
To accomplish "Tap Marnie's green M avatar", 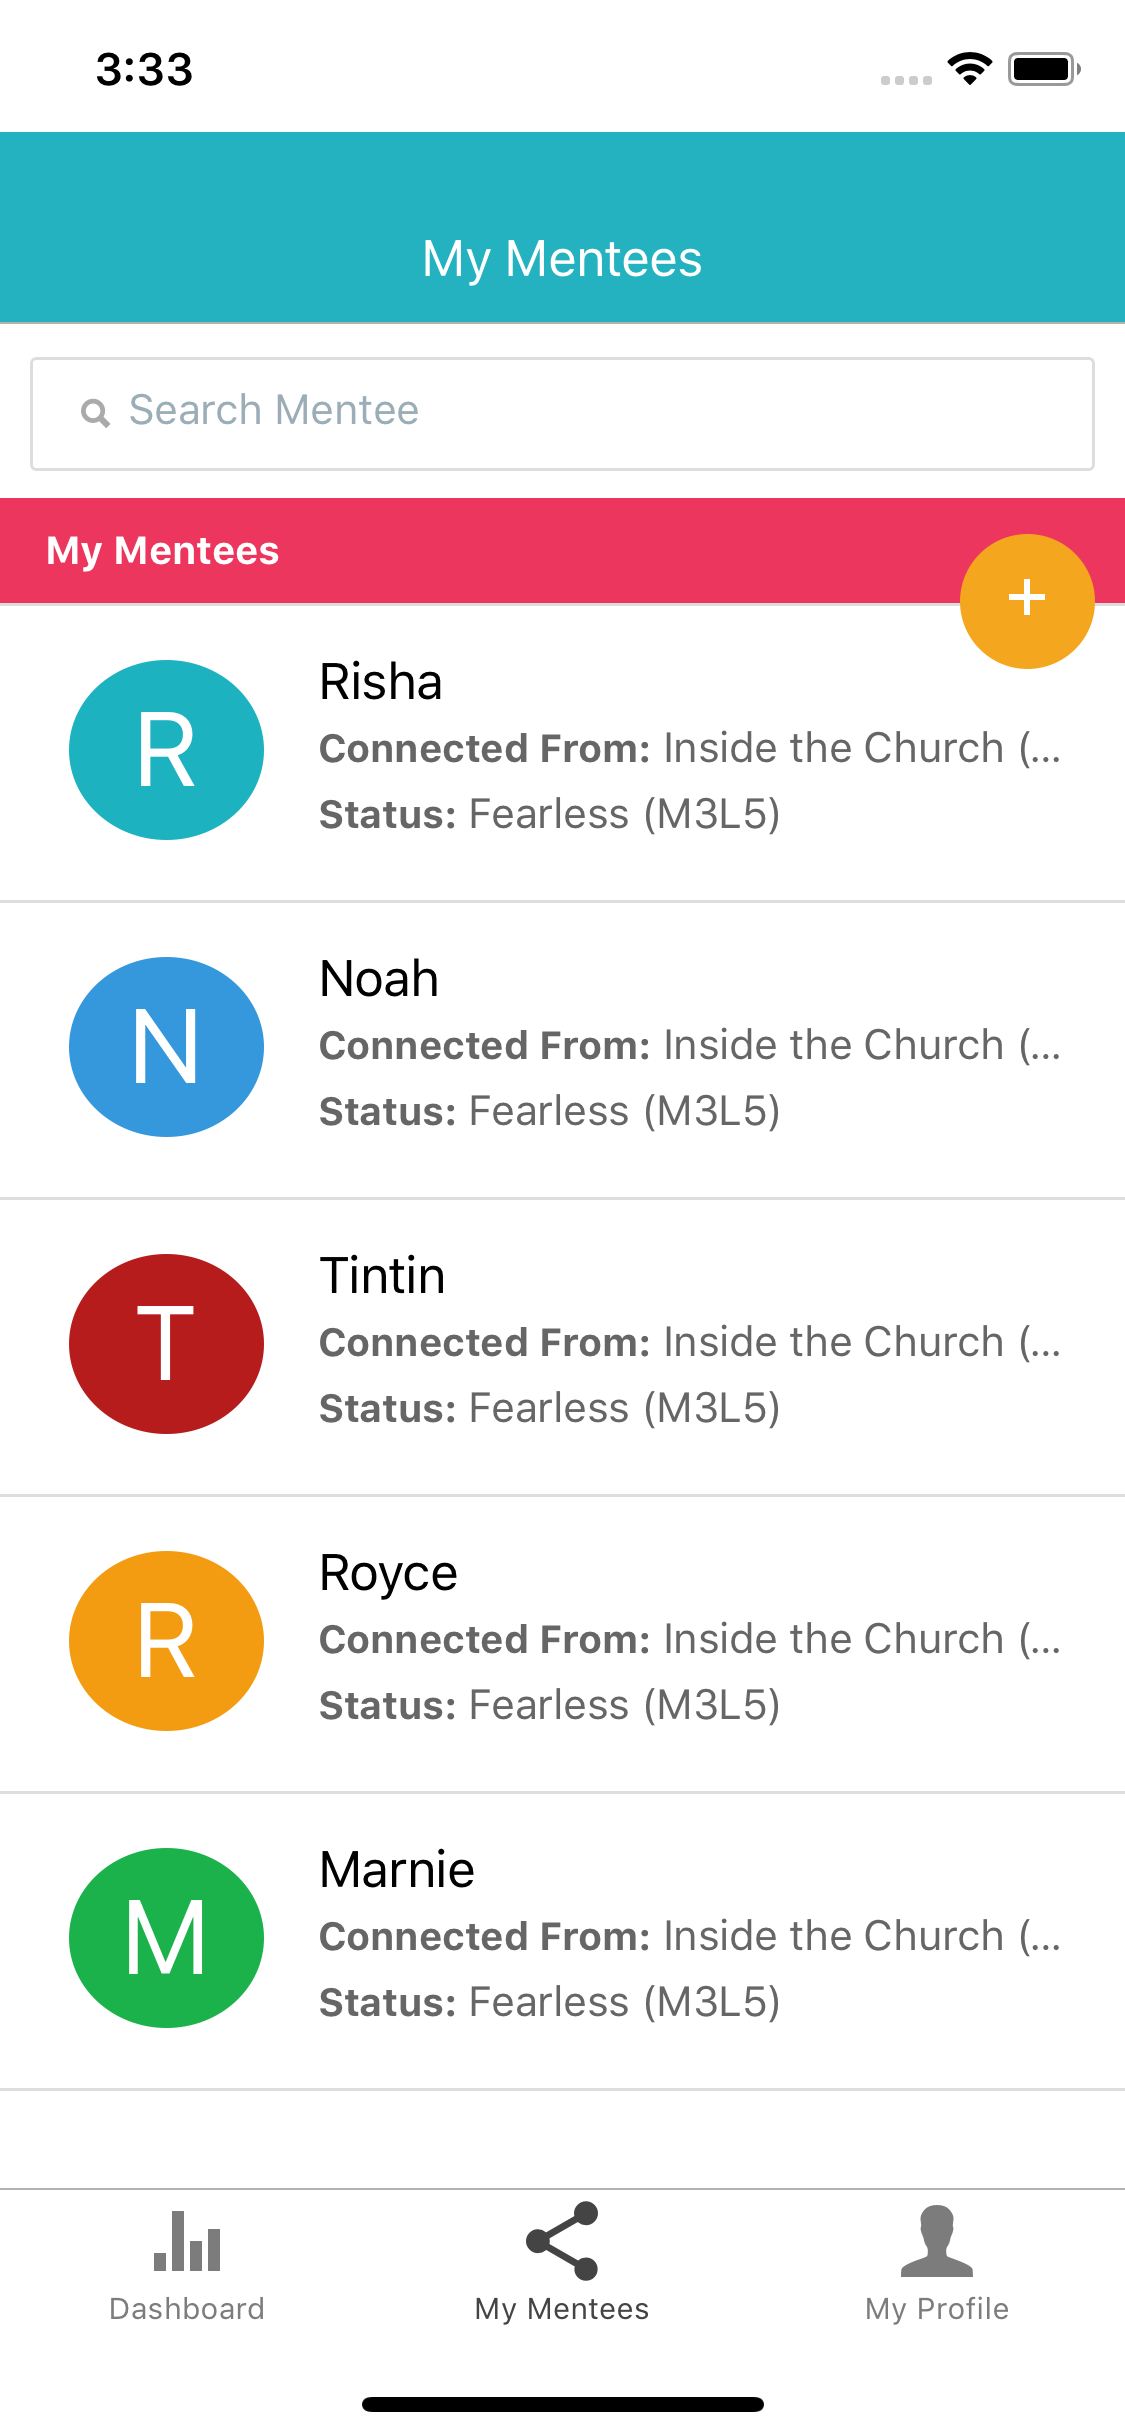I will tap(166, 1938).
